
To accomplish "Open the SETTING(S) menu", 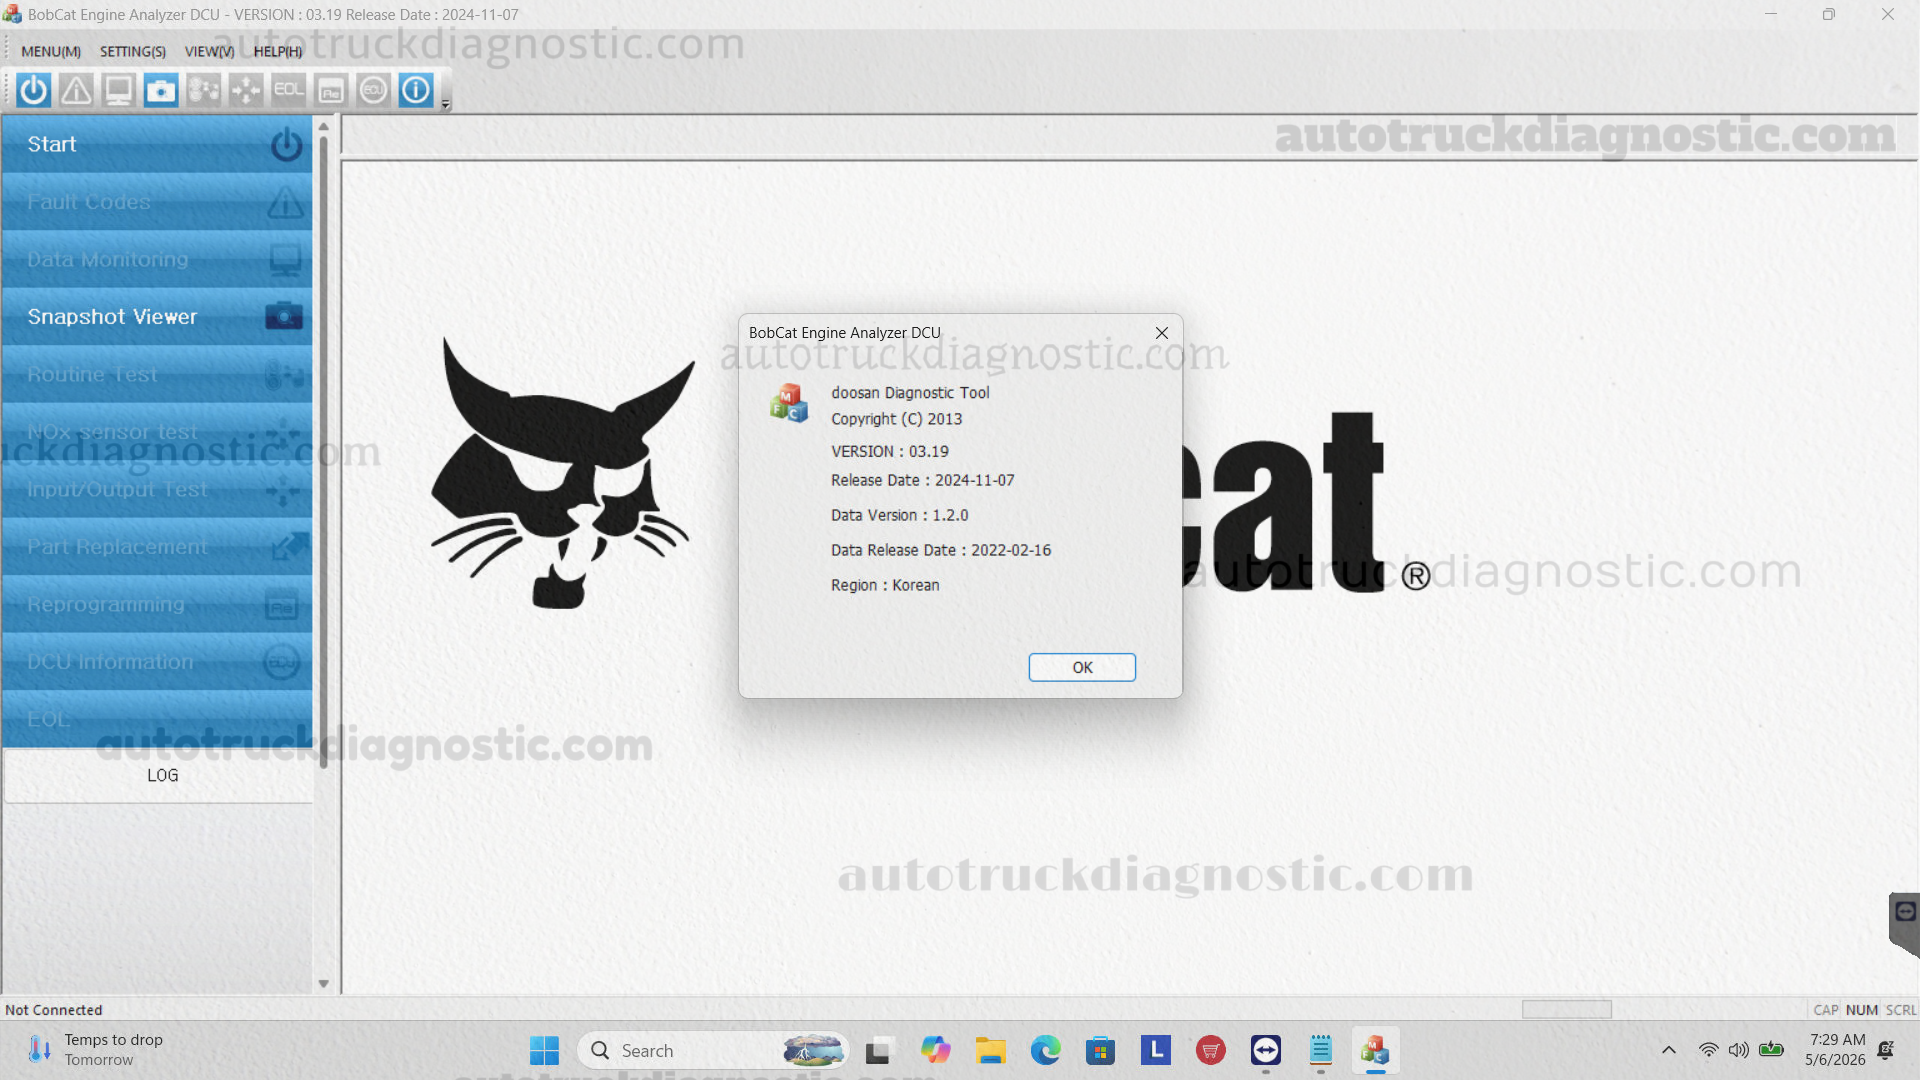I will (133, 51).
